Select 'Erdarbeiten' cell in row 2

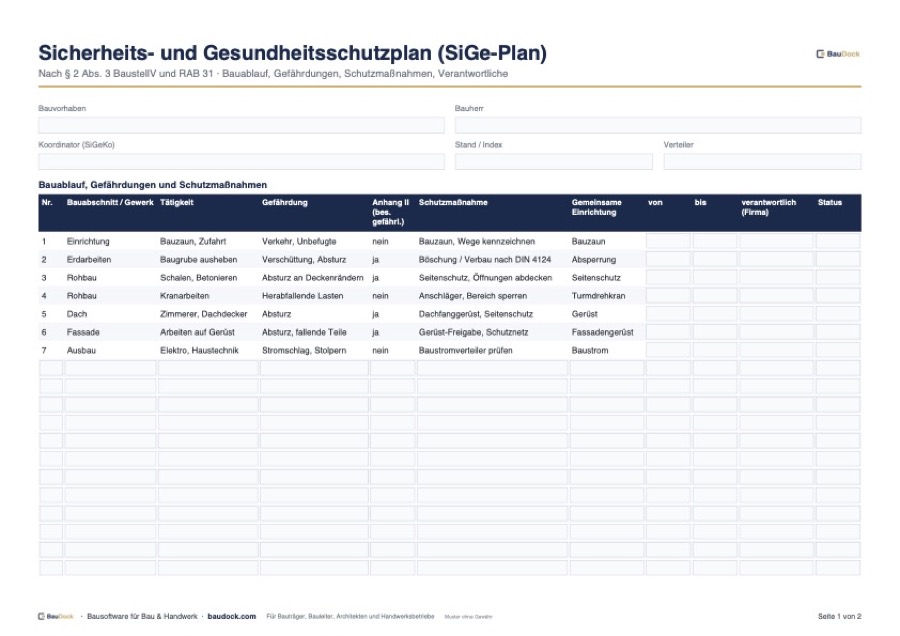pos(88,259)
